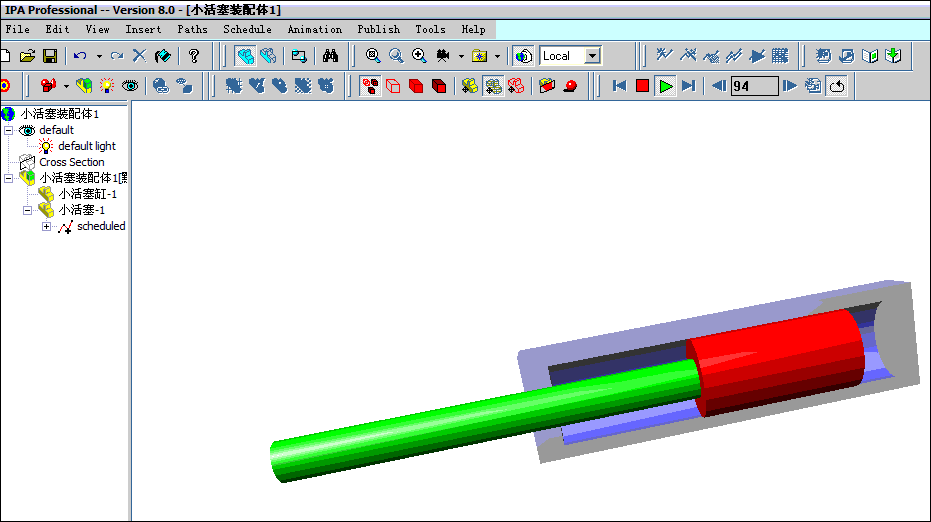Click the book with green arrow icon
The width and height of the screenshot is (931, 522).
click(x=893, y=56)
